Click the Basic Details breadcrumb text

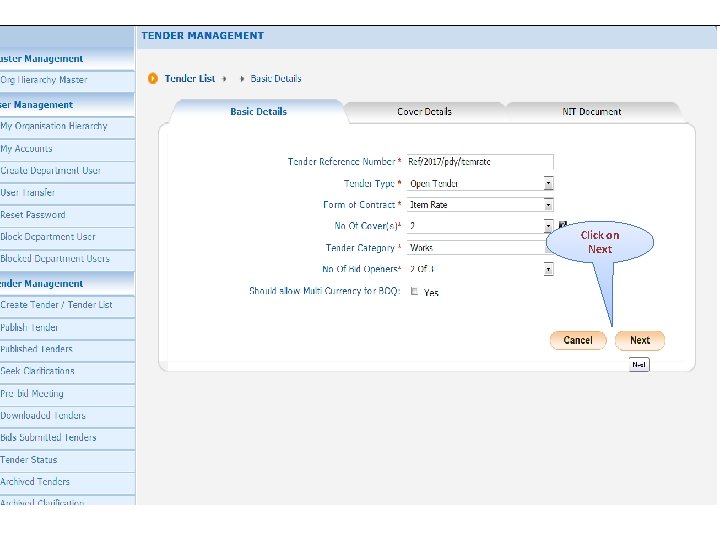(276, 79)
